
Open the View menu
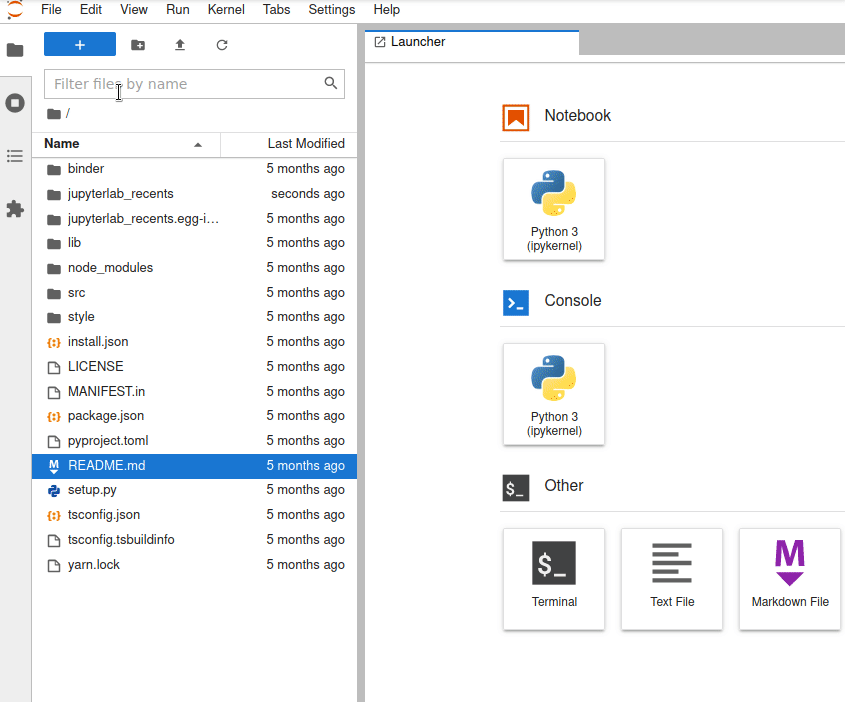click(134, 10)
